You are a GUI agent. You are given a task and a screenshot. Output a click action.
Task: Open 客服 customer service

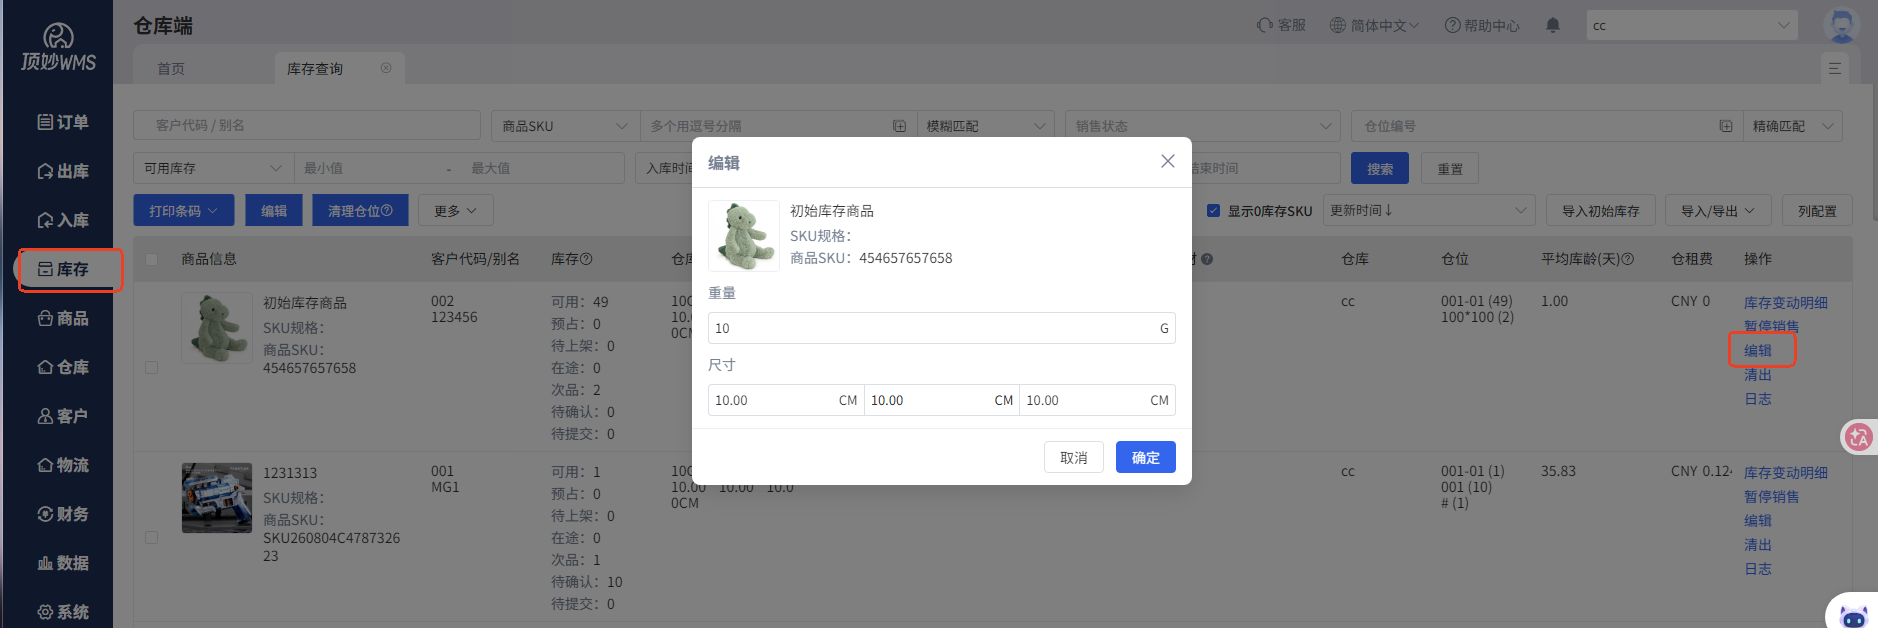click(x=1281, y=25)
